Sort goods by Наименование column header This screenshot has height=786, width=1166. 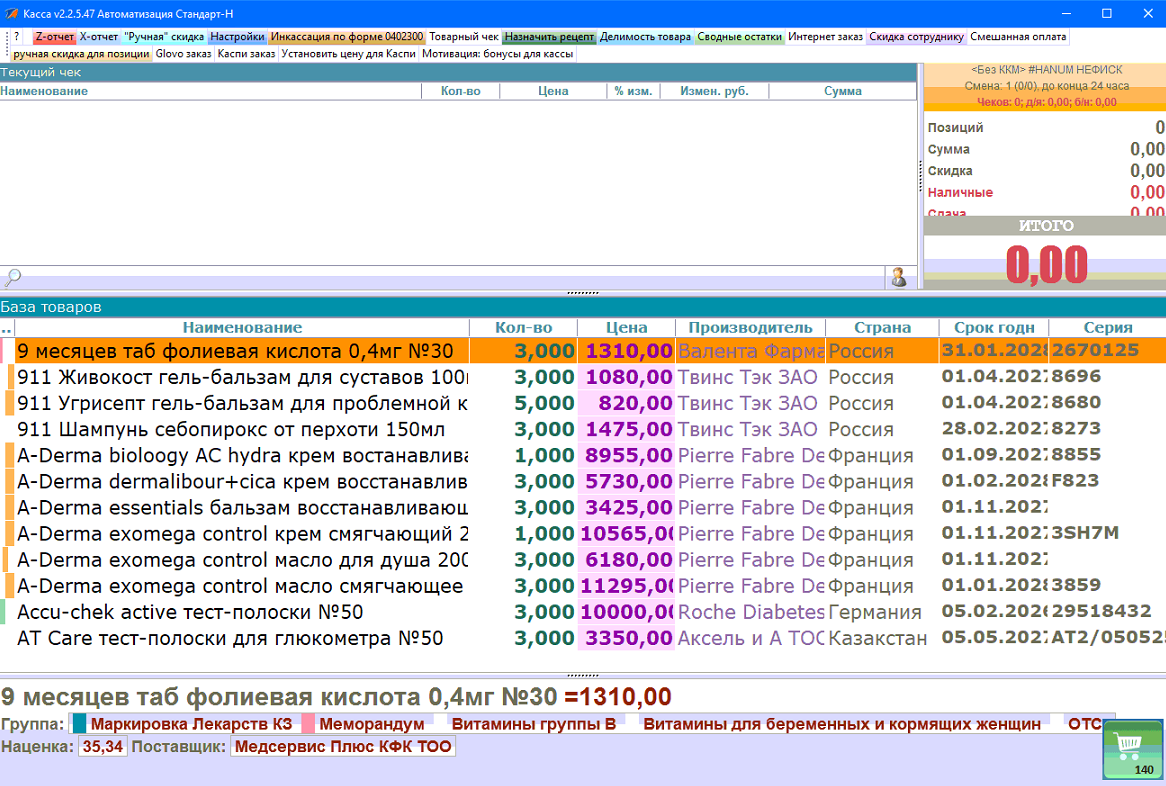pos(242,327)
